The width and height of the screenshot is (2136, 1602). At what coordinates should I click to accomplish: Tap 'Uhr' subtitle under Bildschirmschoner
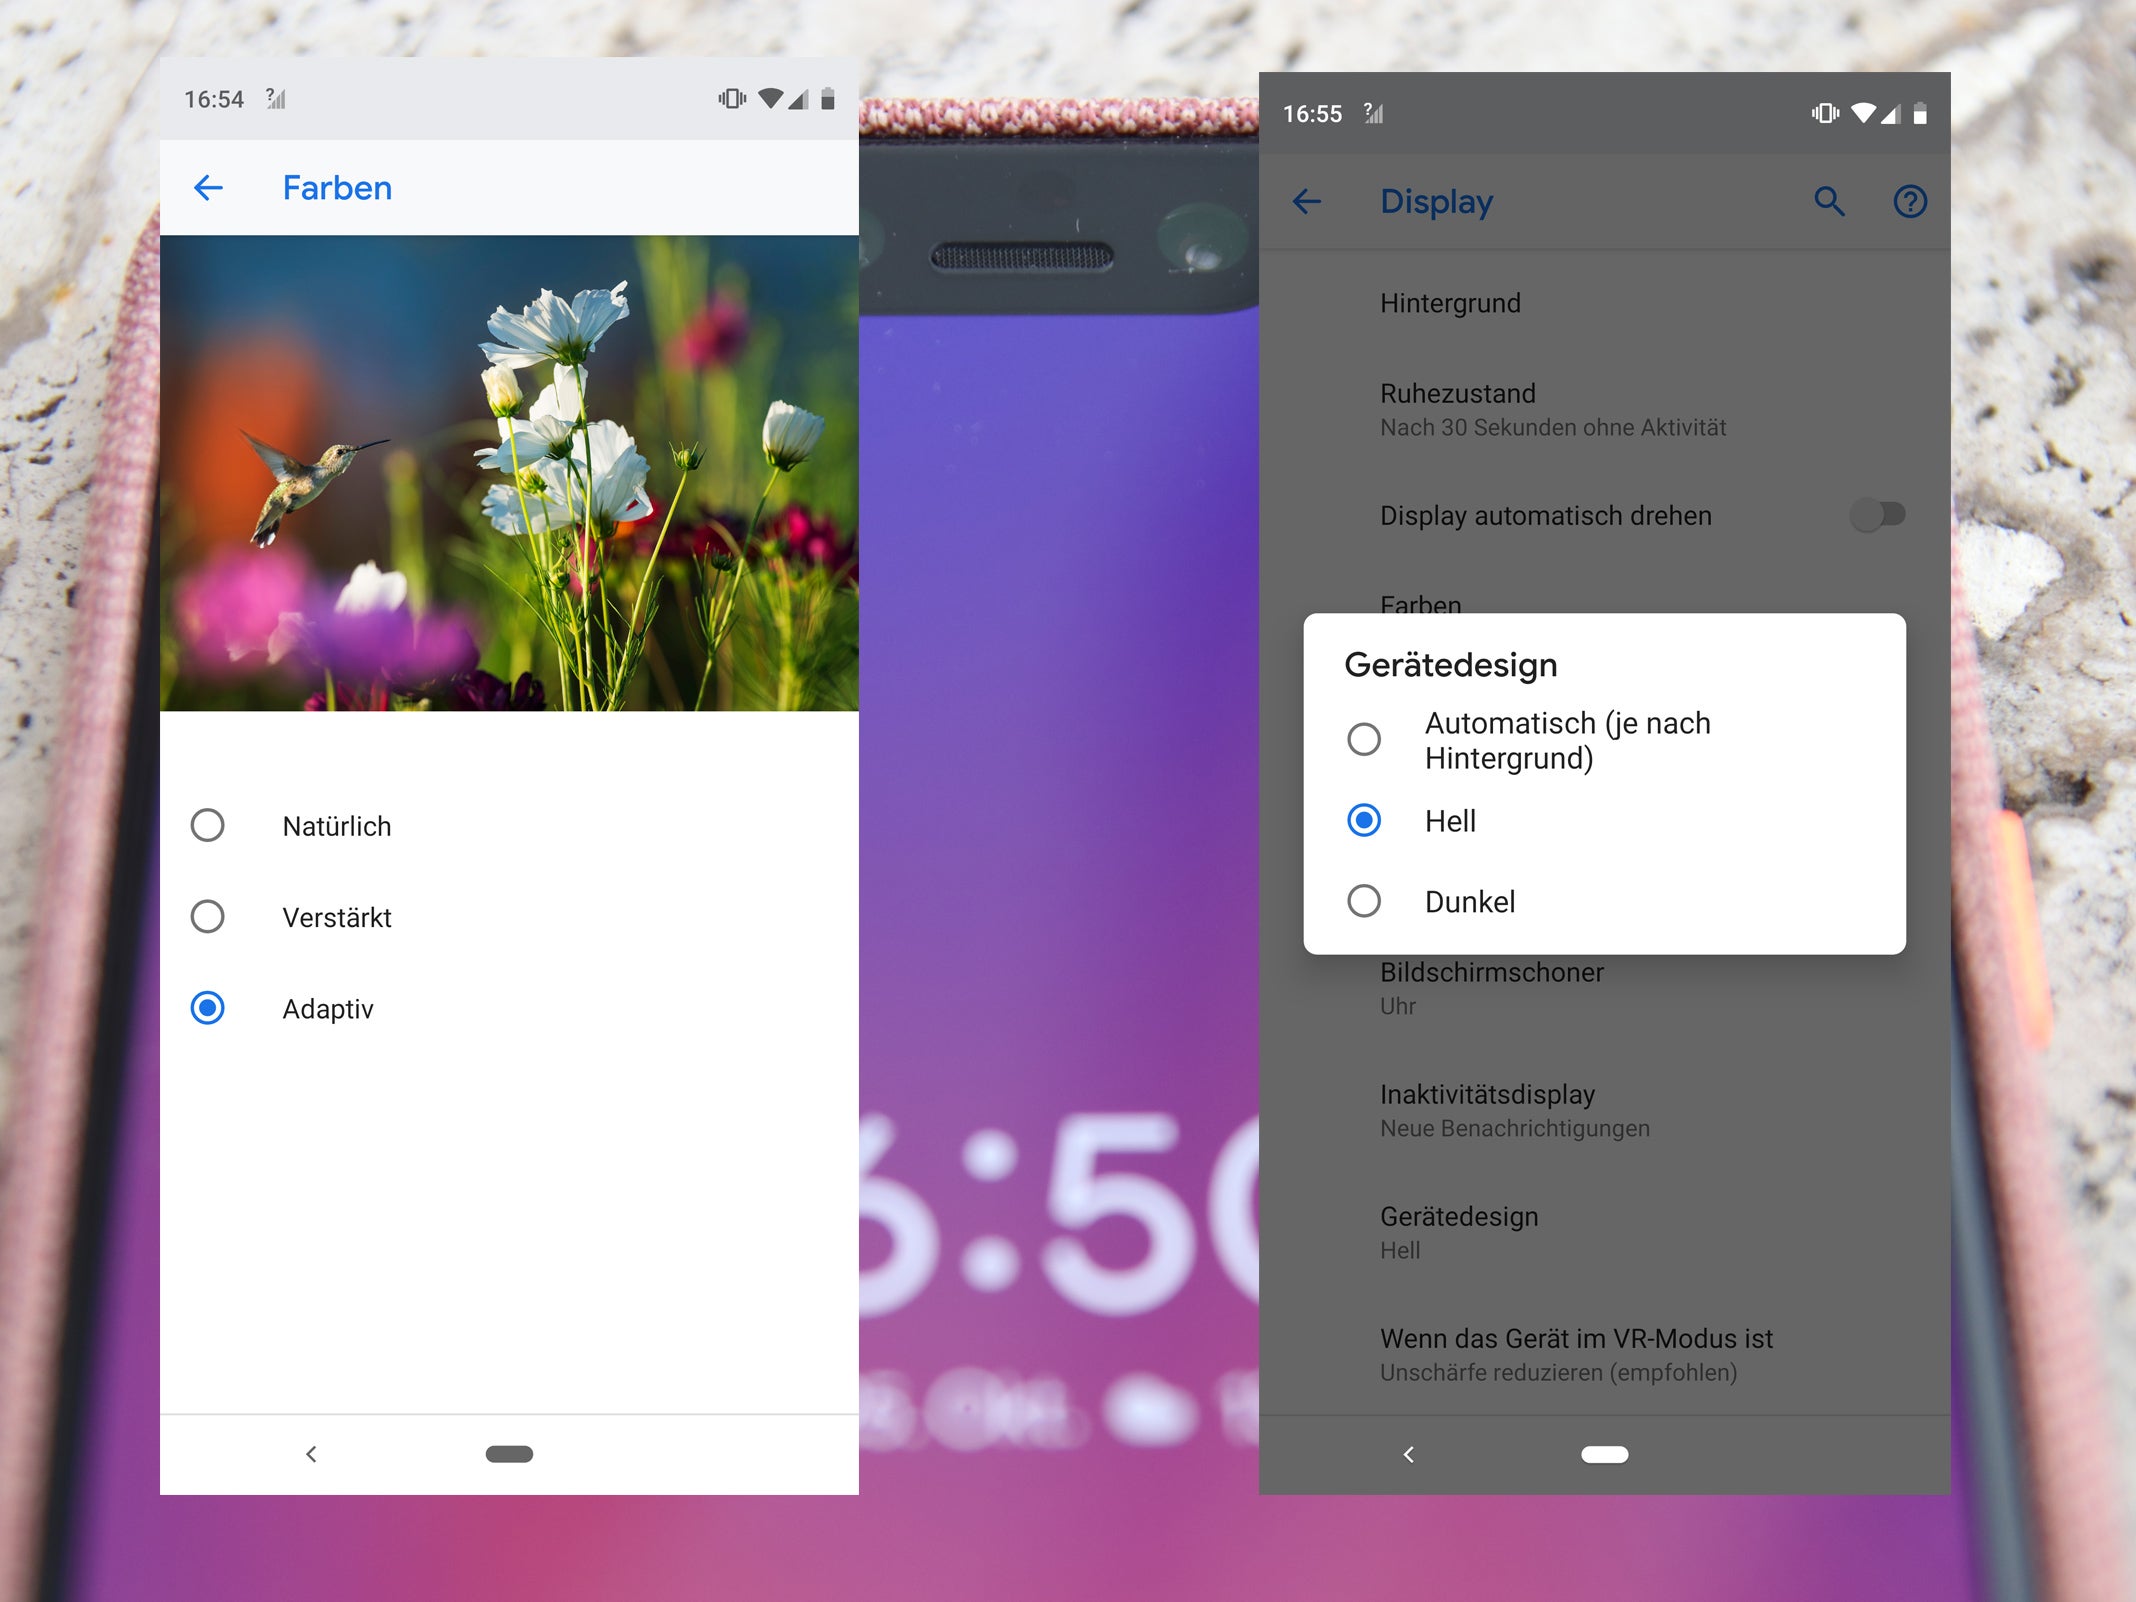tap(1398, 1006)
